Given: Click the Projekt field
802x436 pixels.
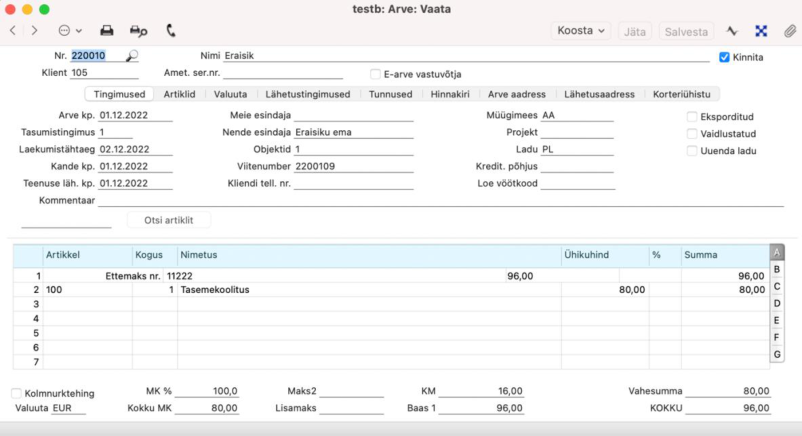Looking at the screenshot, I should click(x=577, y=132).
